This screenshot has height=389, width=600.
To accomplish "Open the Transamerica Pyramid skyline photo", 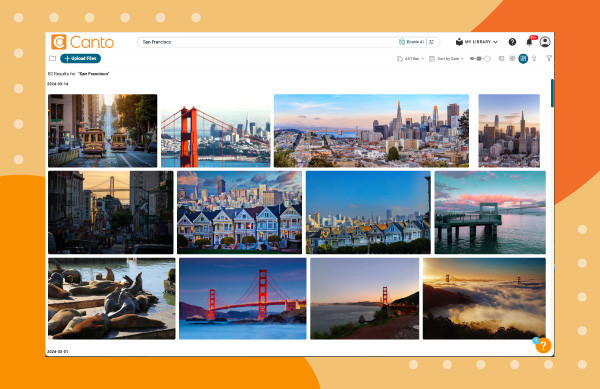I will pyautogui.click(x=509, y=130).
